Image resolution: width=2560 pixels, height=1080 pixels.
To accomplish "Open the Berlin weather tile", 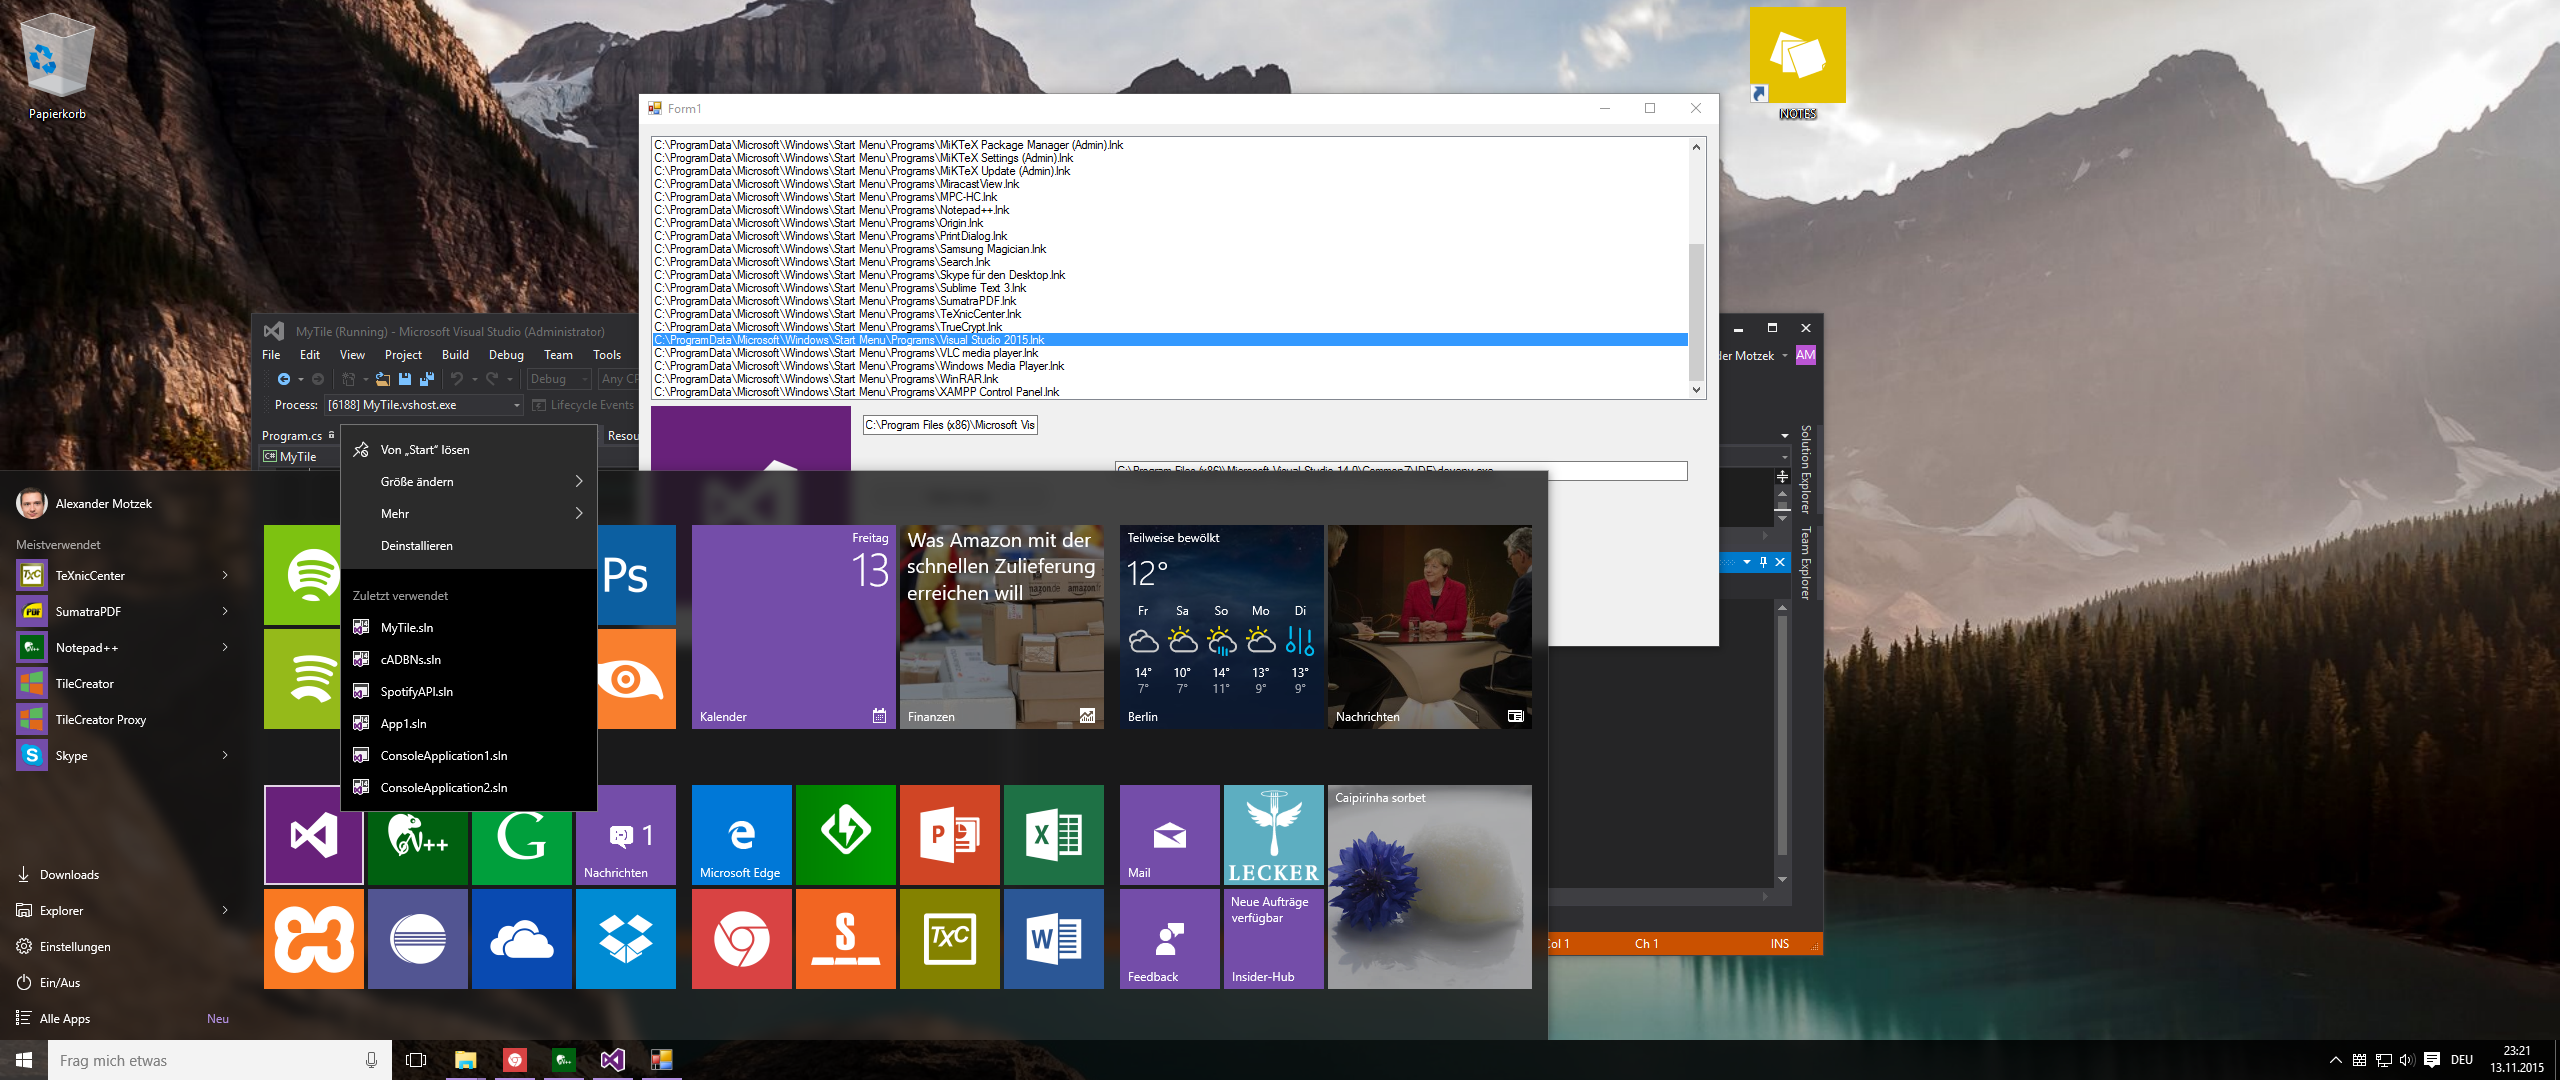I will click(1222, 627).
